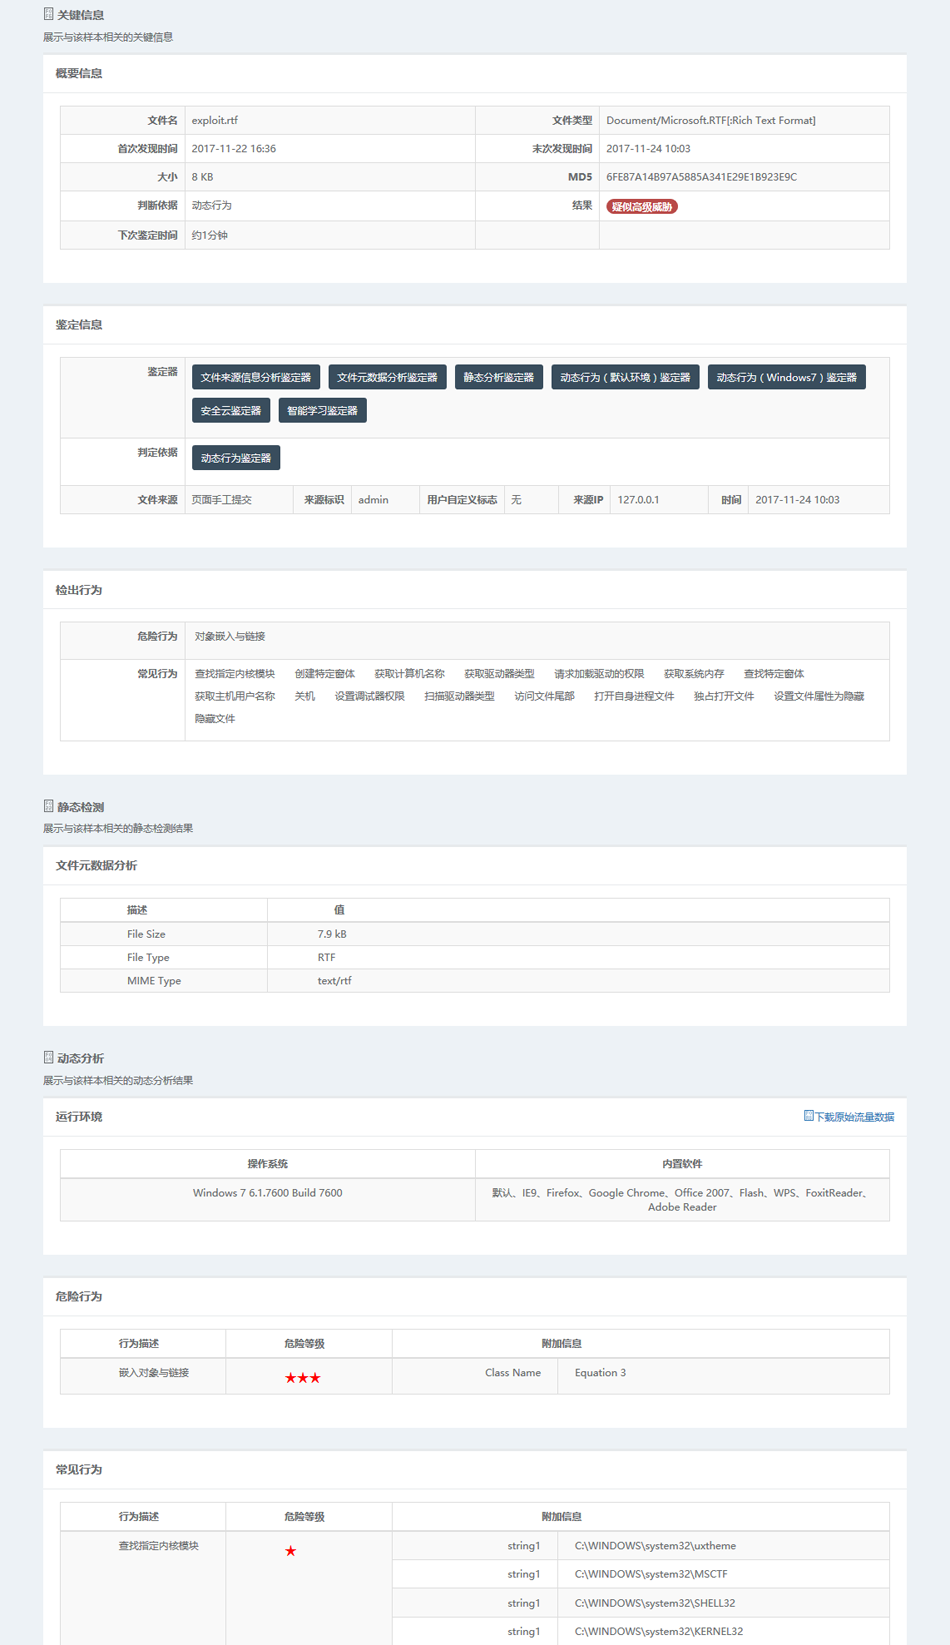Screen dimensions: 950x1645
Task: Click the 7.9 kB File Size value
Action: pos(332,934)
